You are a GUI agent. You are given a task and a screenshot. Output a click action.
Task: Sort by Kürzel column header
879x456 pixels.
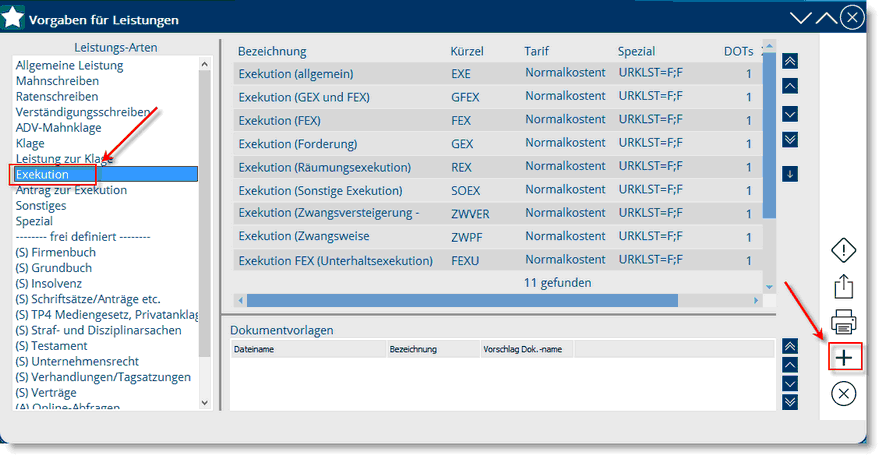pyautogui.click(x=466, y=52)
